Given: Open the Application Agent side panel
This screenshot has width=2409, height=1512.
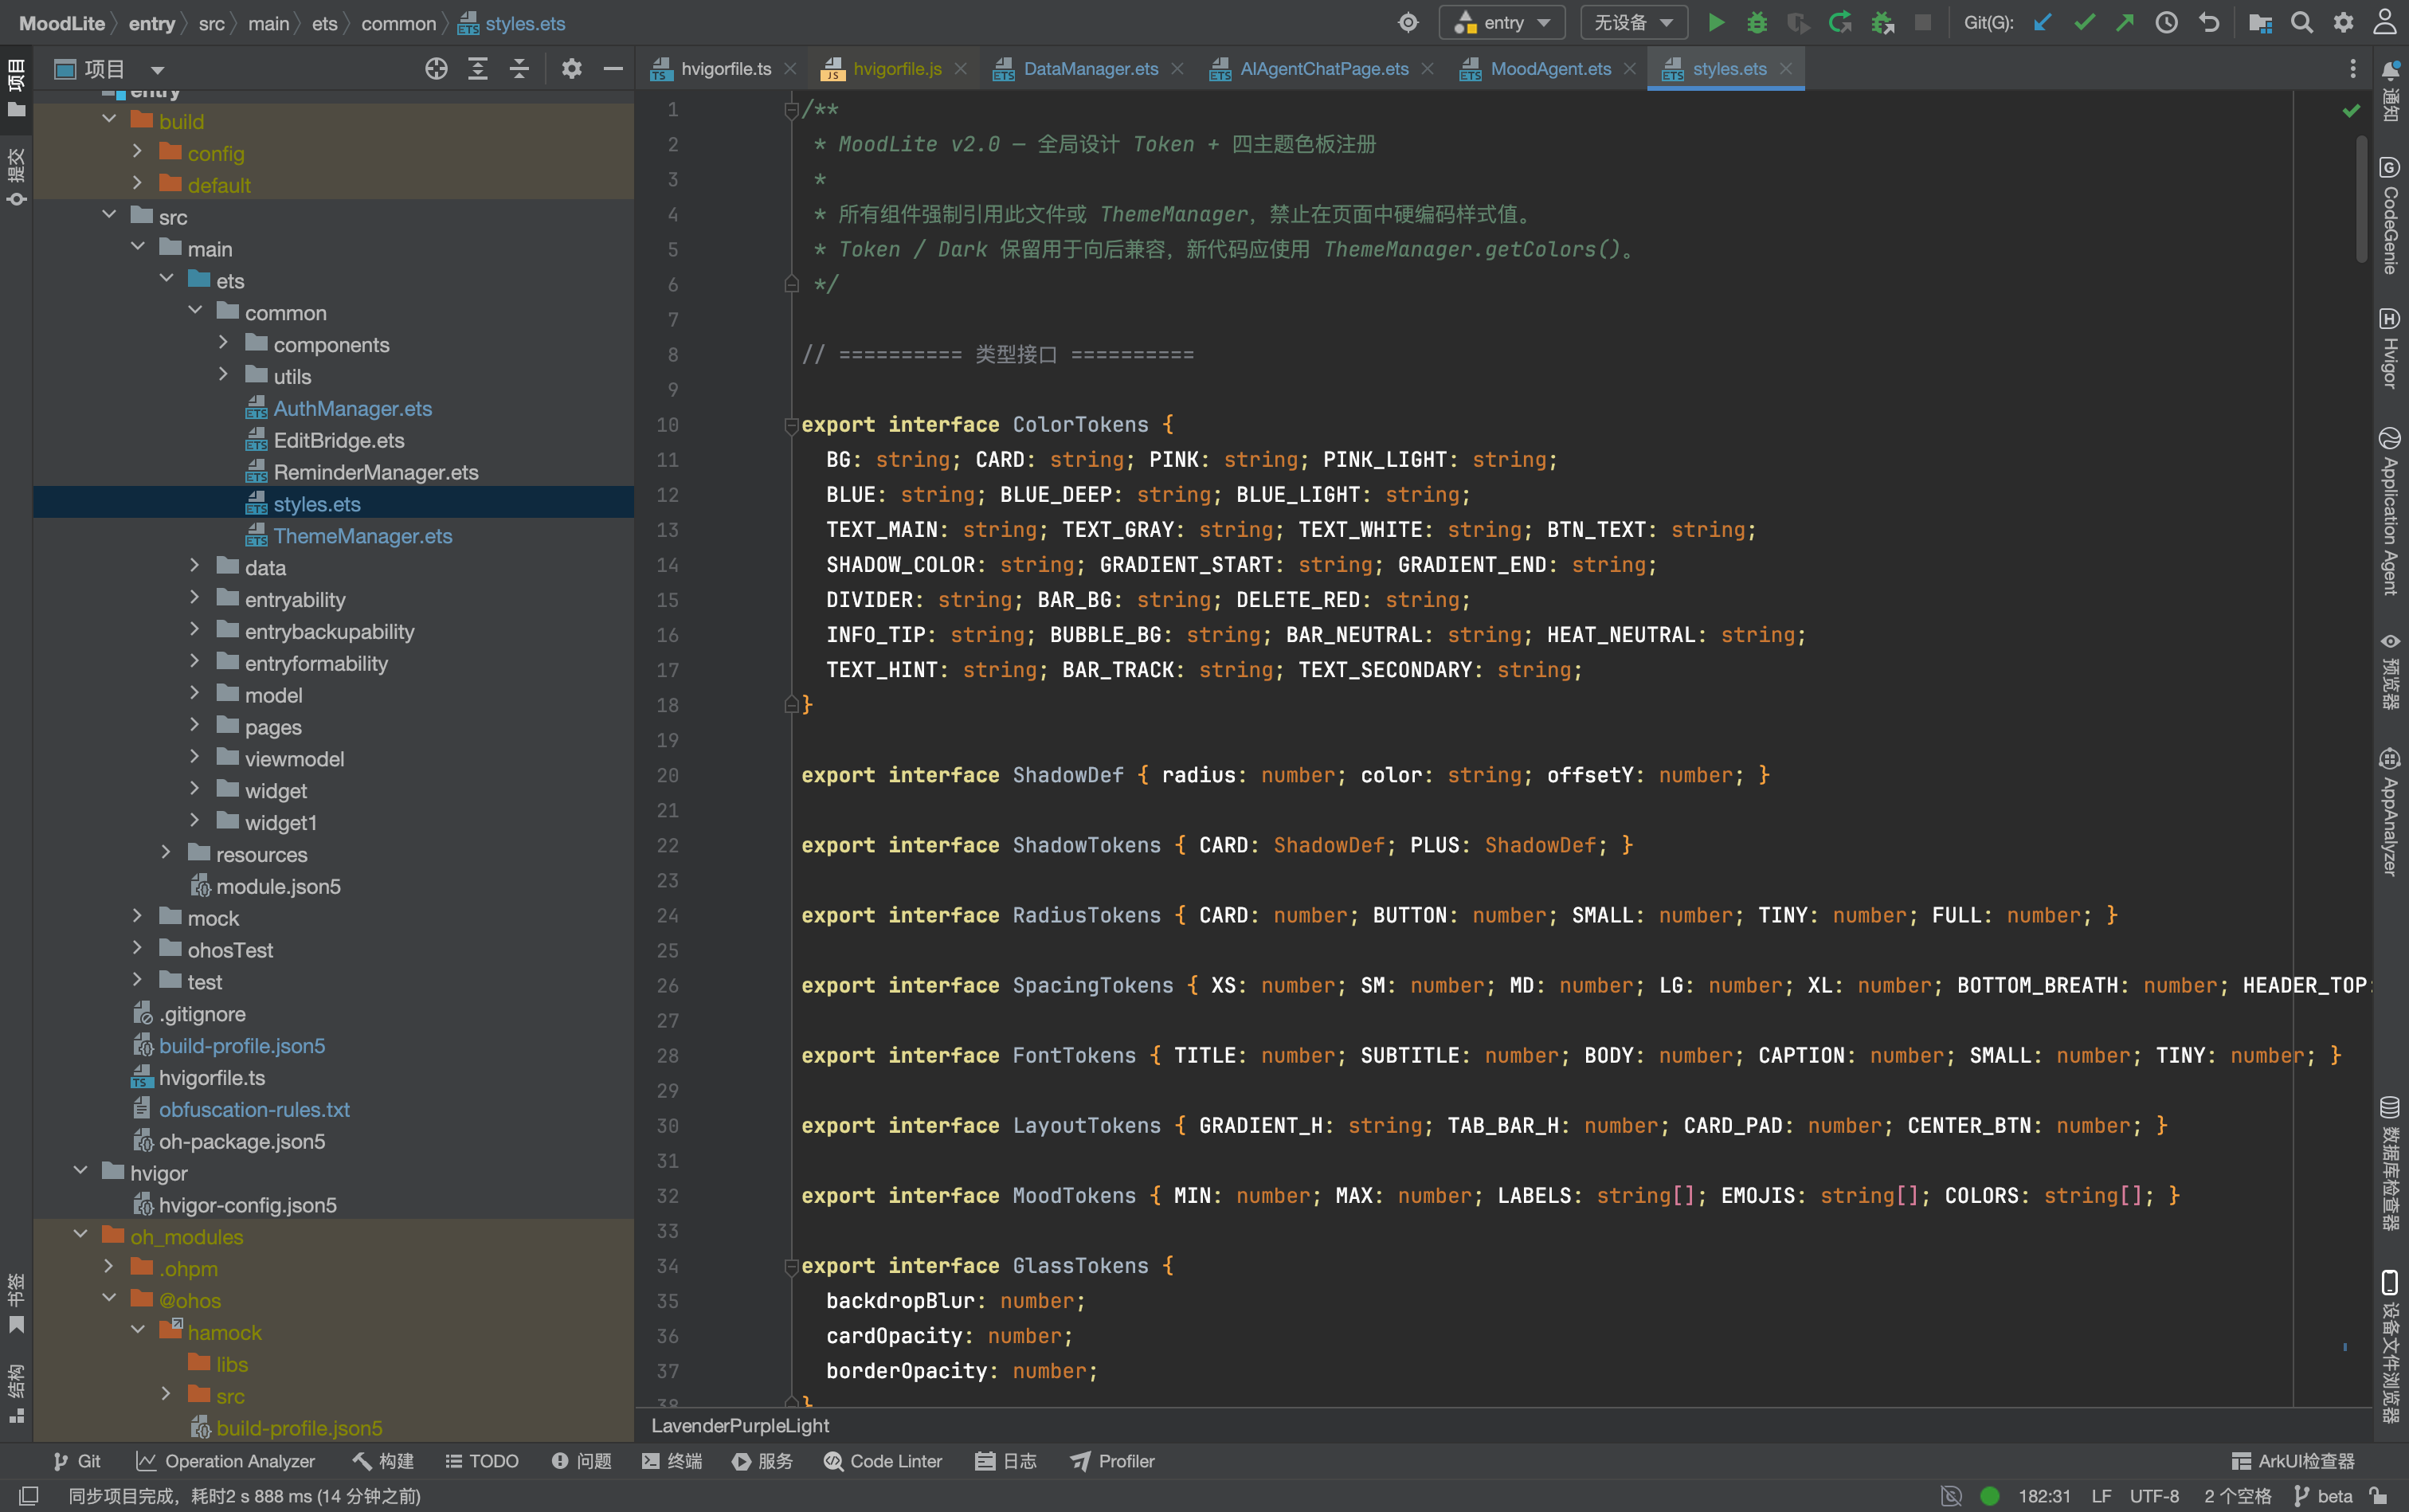Looking at the screenshot, I should (2389, 511).
